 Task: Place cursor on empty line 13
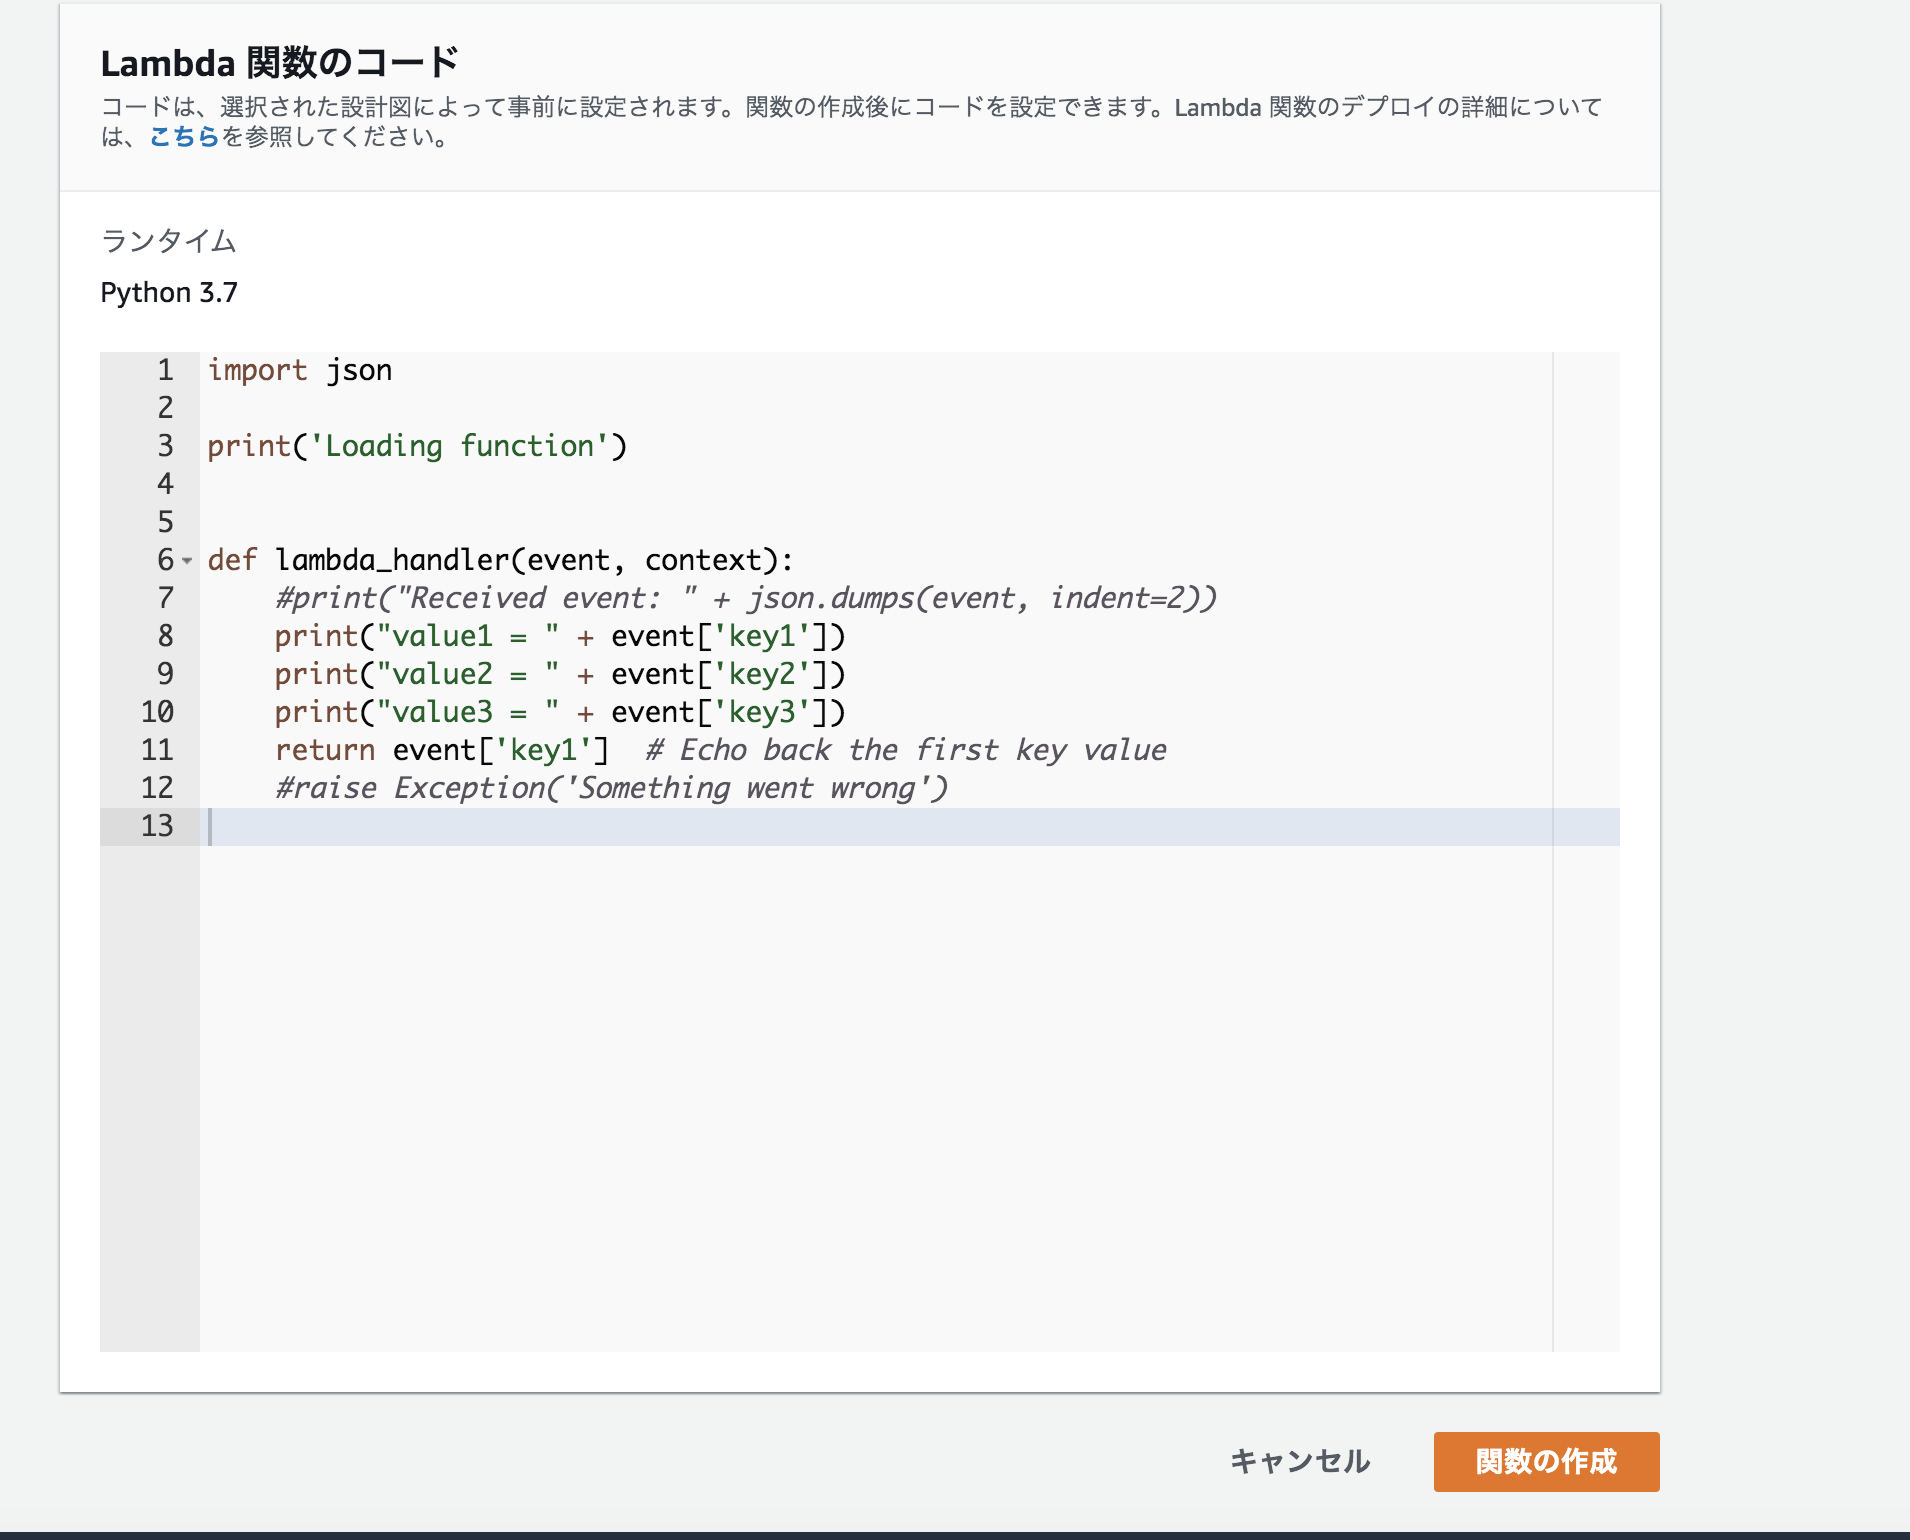pos(400,826)
